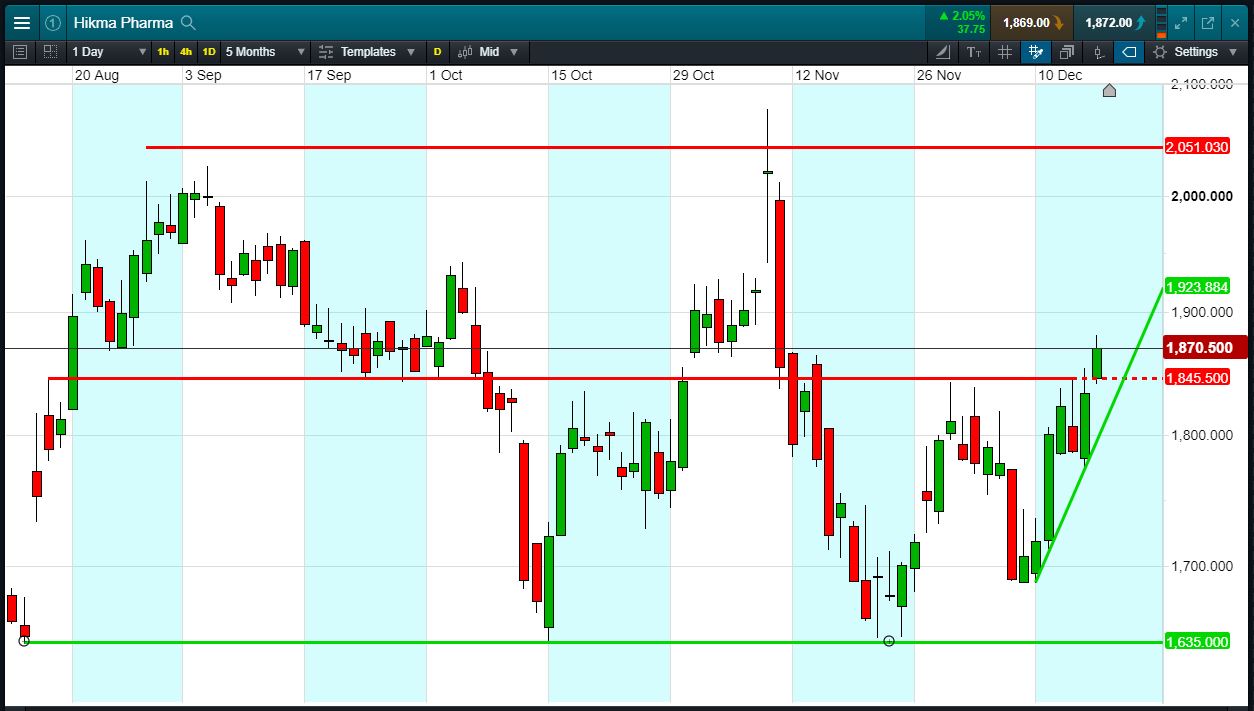Click the left circle handle on green support line
The width and height of the screenshot is (1254, 711).
25,641
